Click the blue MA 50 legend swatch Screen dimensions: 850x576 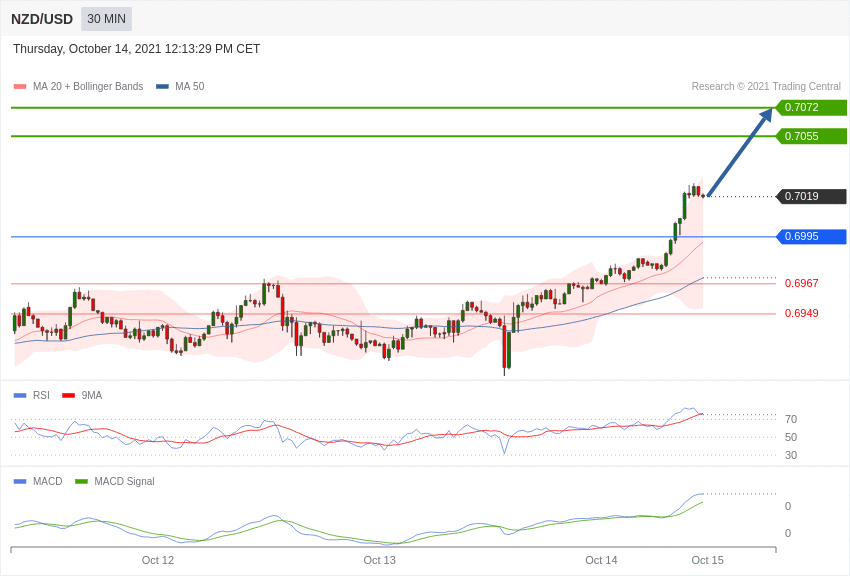162,87
